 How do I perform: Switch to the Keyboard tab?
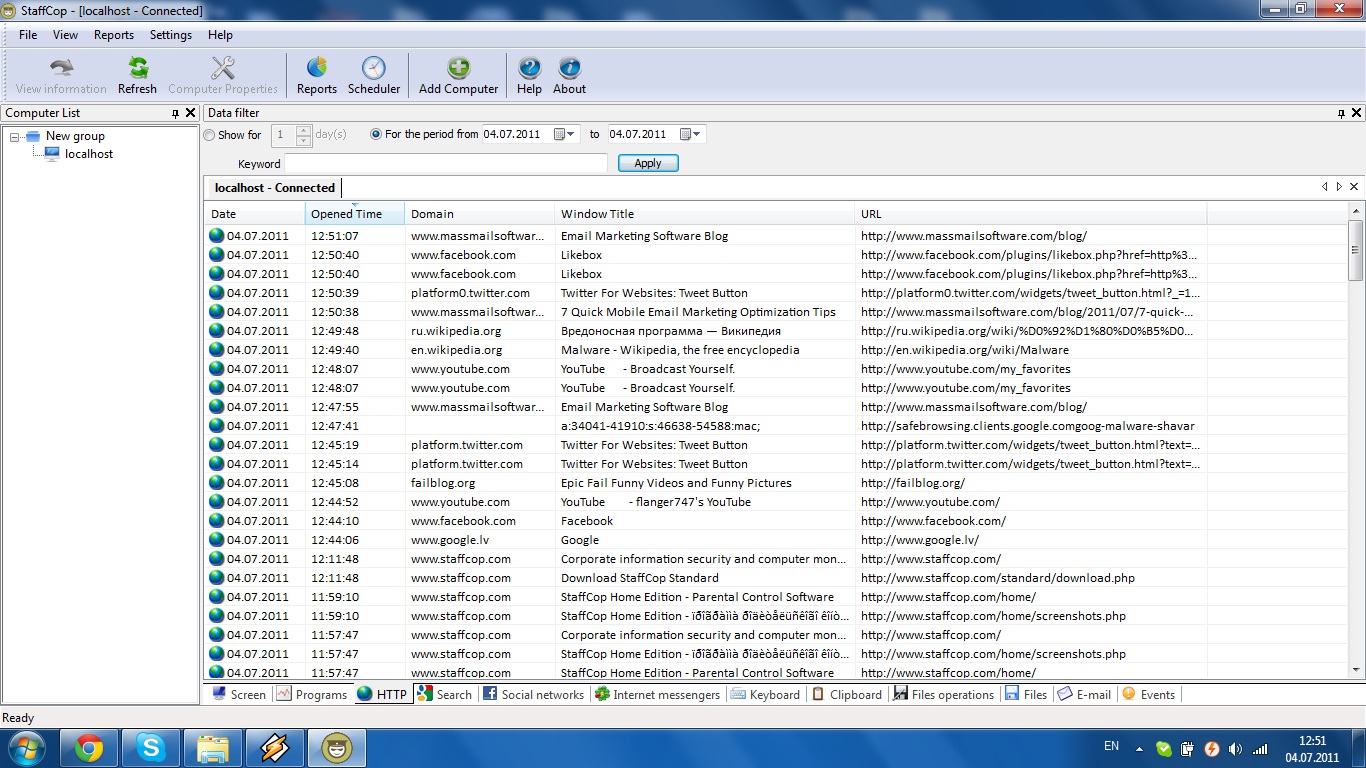click(x=766, y=694)
